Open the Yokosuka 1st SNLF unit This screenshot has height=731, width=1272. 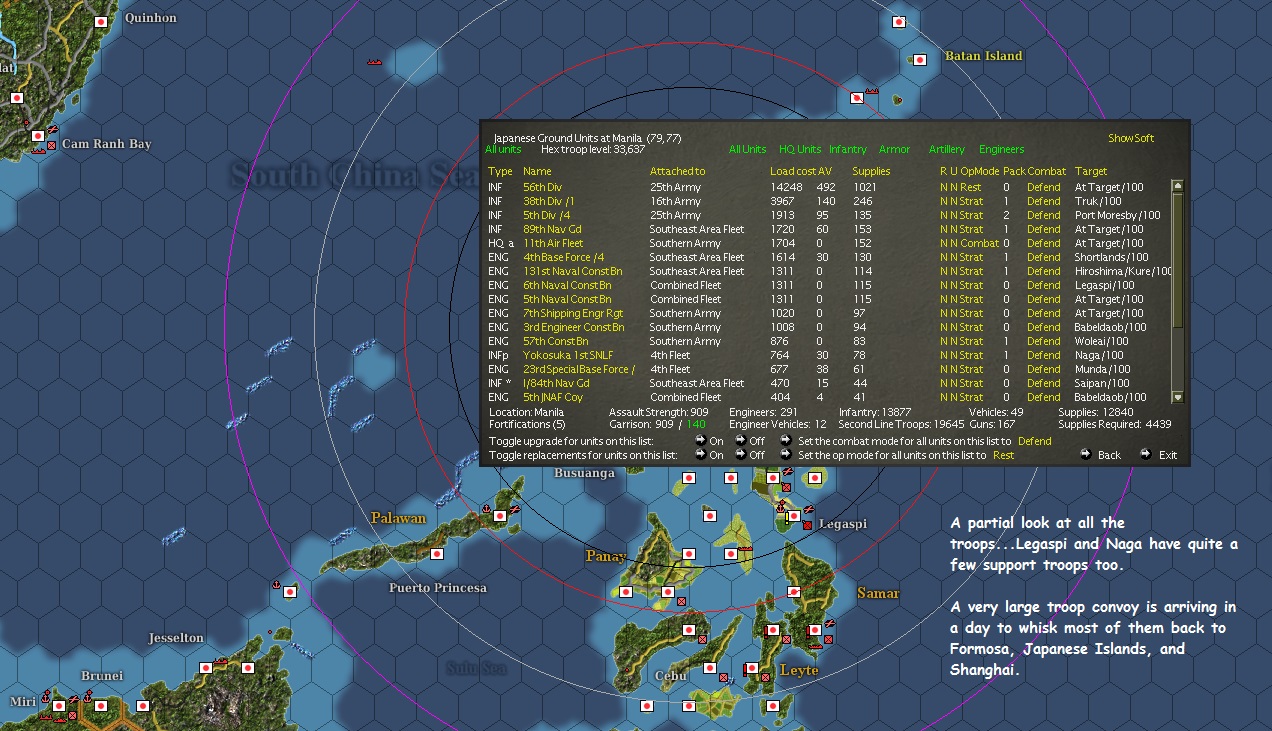[568, 355]
